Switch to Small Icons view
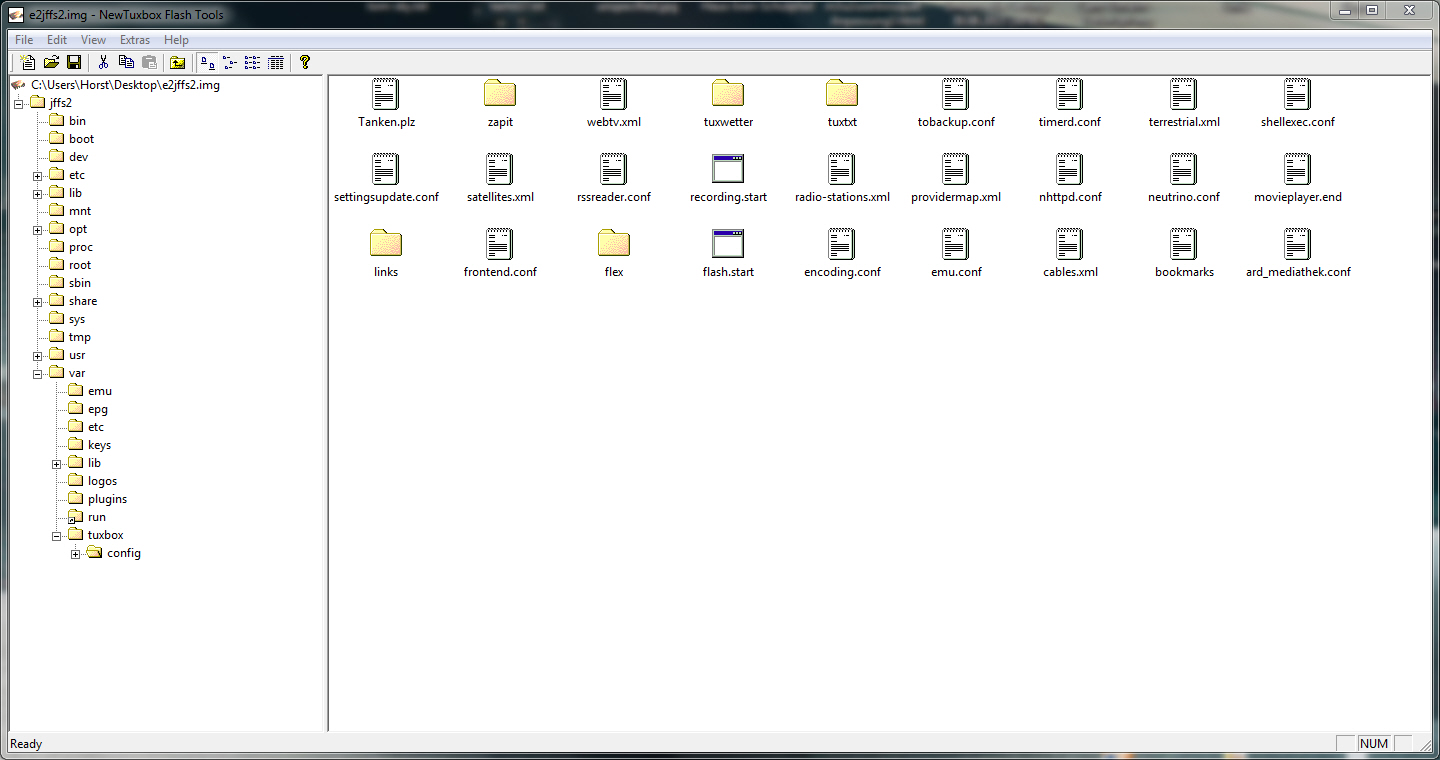1440x760 pixels. click(230, 63)
